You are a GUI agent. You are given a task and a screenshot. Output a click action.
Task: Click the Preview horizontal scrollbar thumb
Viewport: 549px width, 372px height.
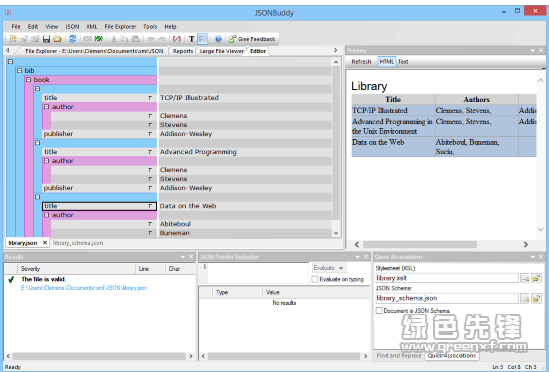[x=420, y=244]
